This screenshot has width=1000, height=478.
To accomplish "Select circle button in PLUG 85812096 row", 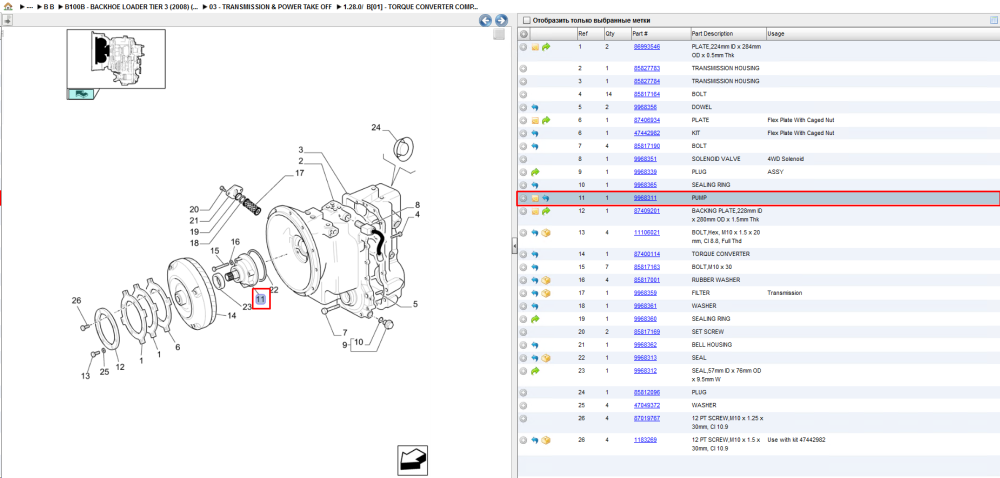I will click(x=523, y=393).
